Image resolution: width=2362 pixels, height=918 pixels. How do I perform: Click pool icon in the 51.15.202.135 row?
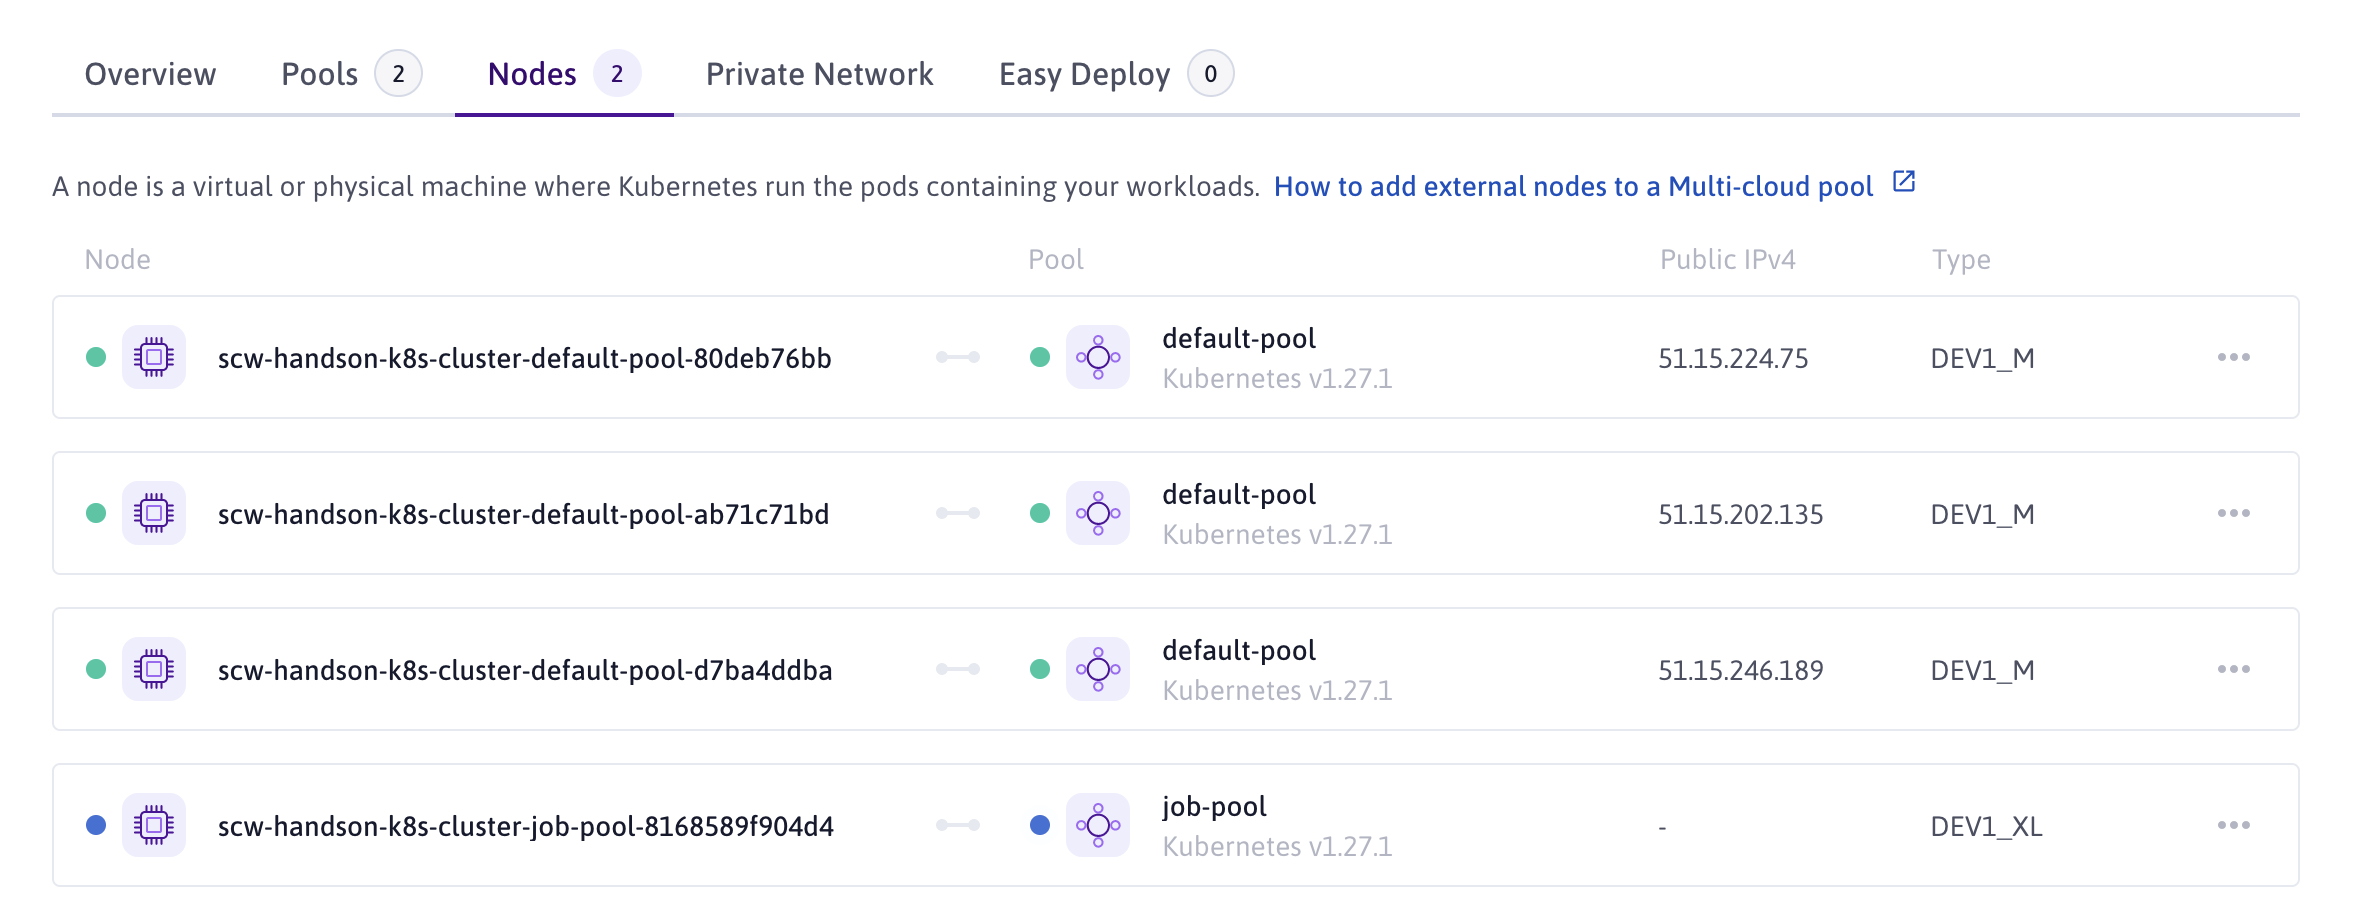(x=1097, y=513)
